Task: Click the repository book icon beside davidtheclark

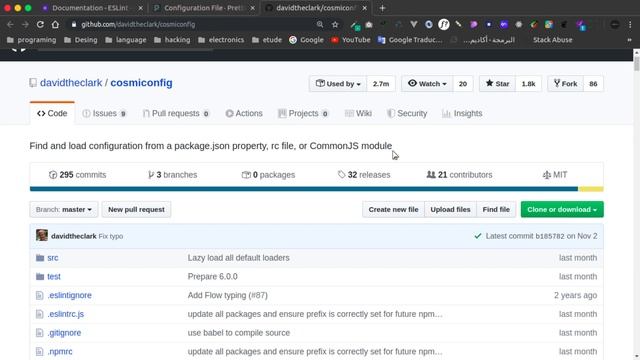Action: coord(33,83)
